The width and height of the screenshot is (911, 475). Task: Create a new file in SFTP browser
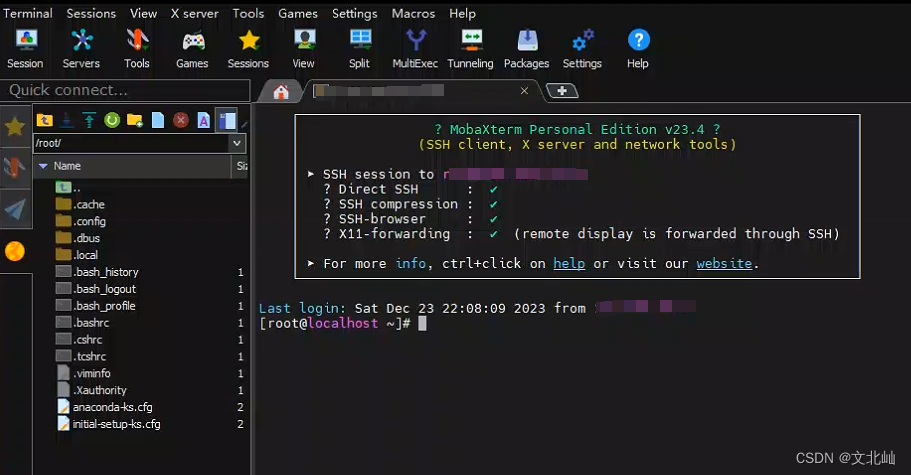[158, 120]
